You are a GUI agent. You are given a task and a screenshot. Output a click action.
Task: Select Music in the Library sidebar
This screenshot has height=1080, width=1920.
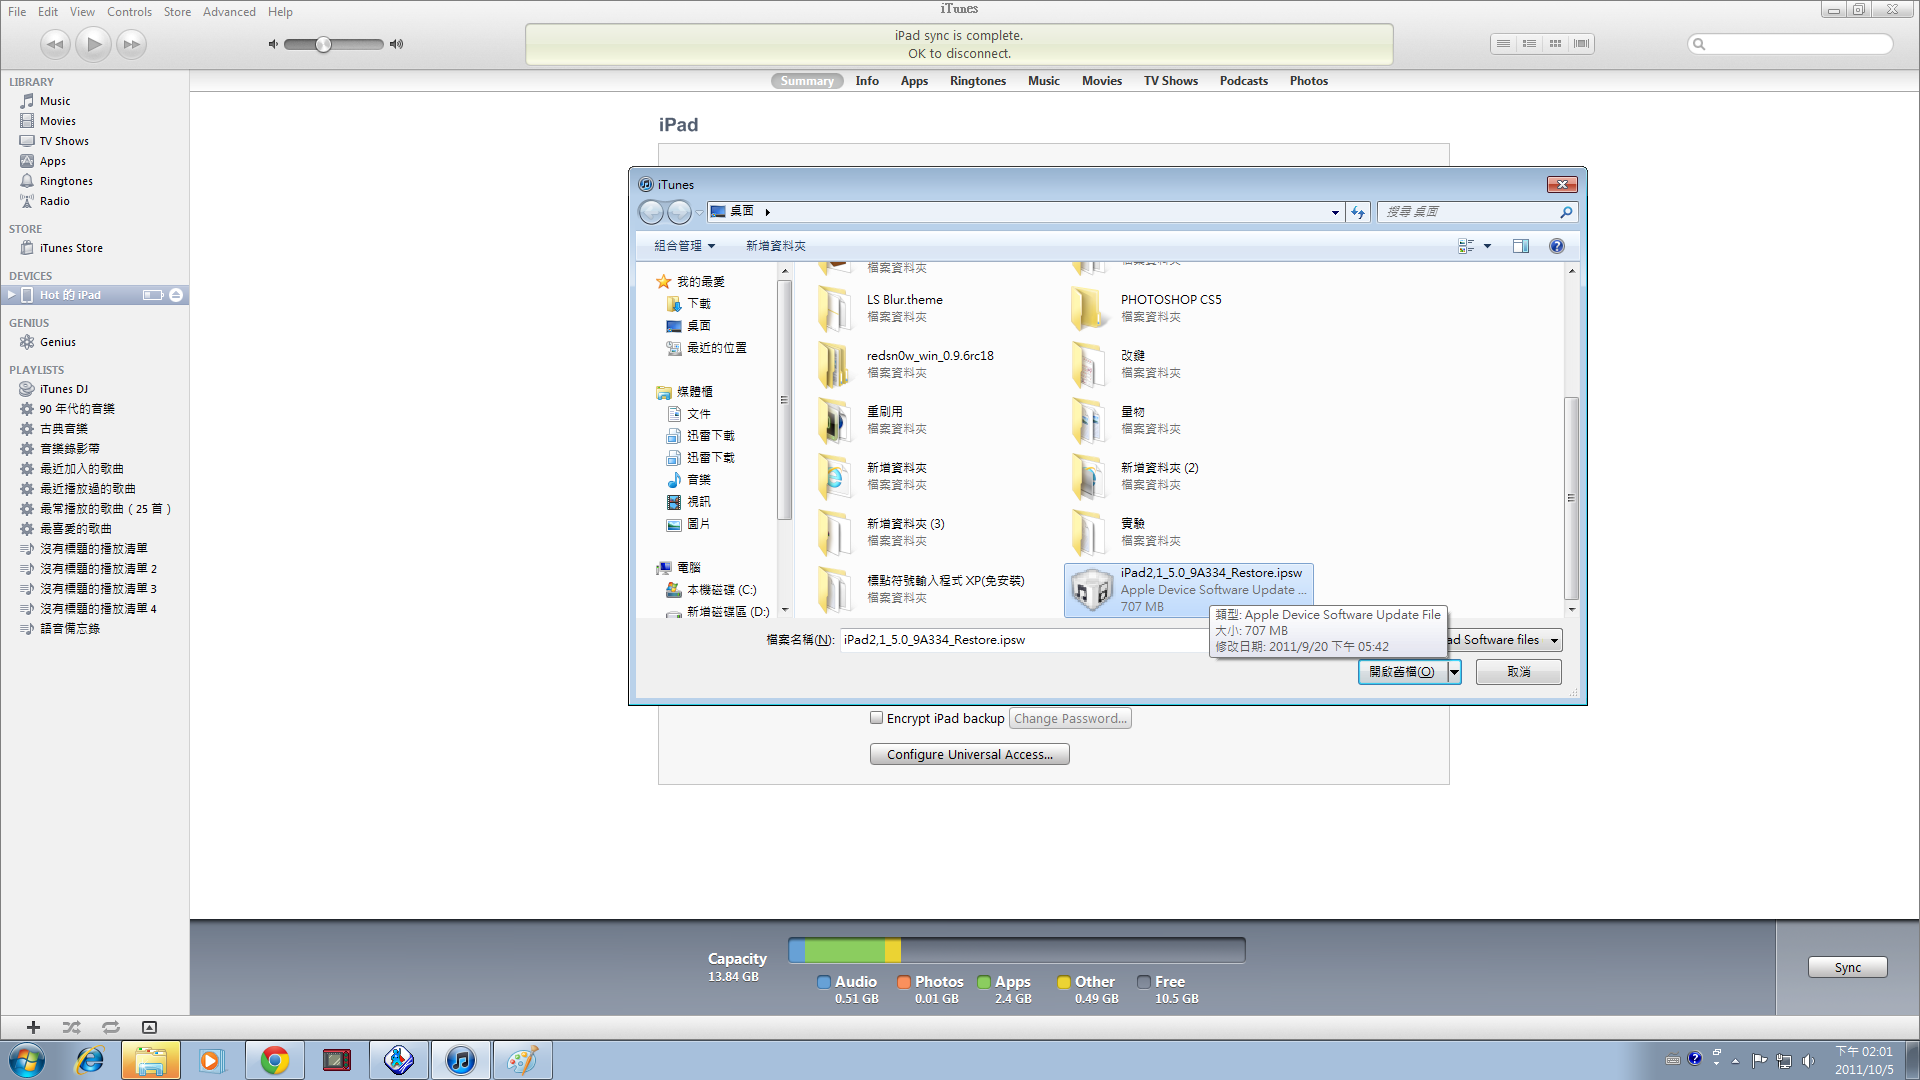55,101
